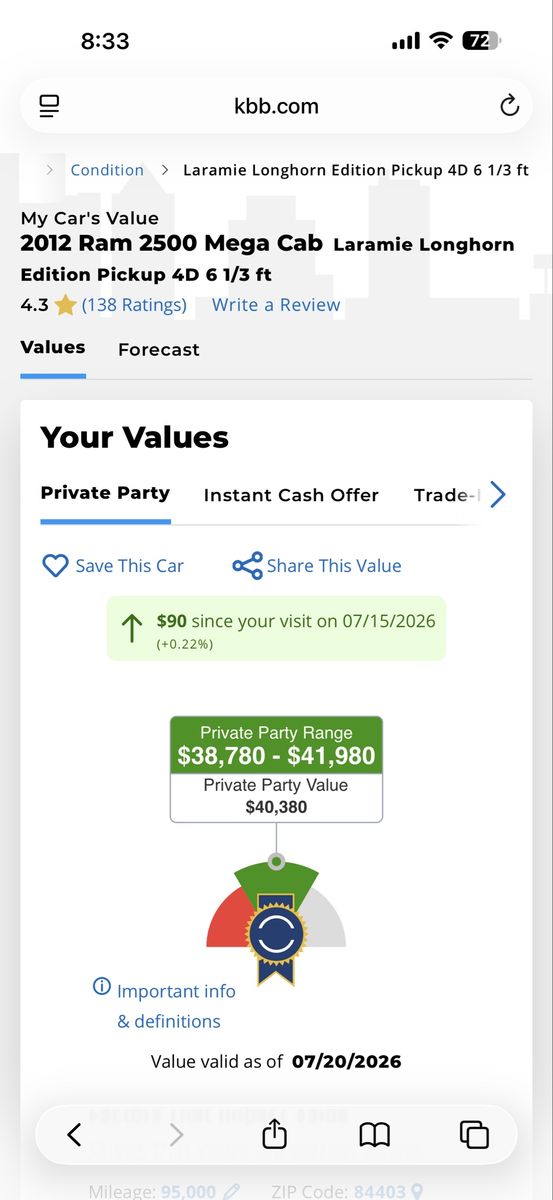The width and height of the screenshot is (553, 1200).
Task: Open the reader/page menu icon in address bar
Action: pyautogui.click(x=49, y=106)
